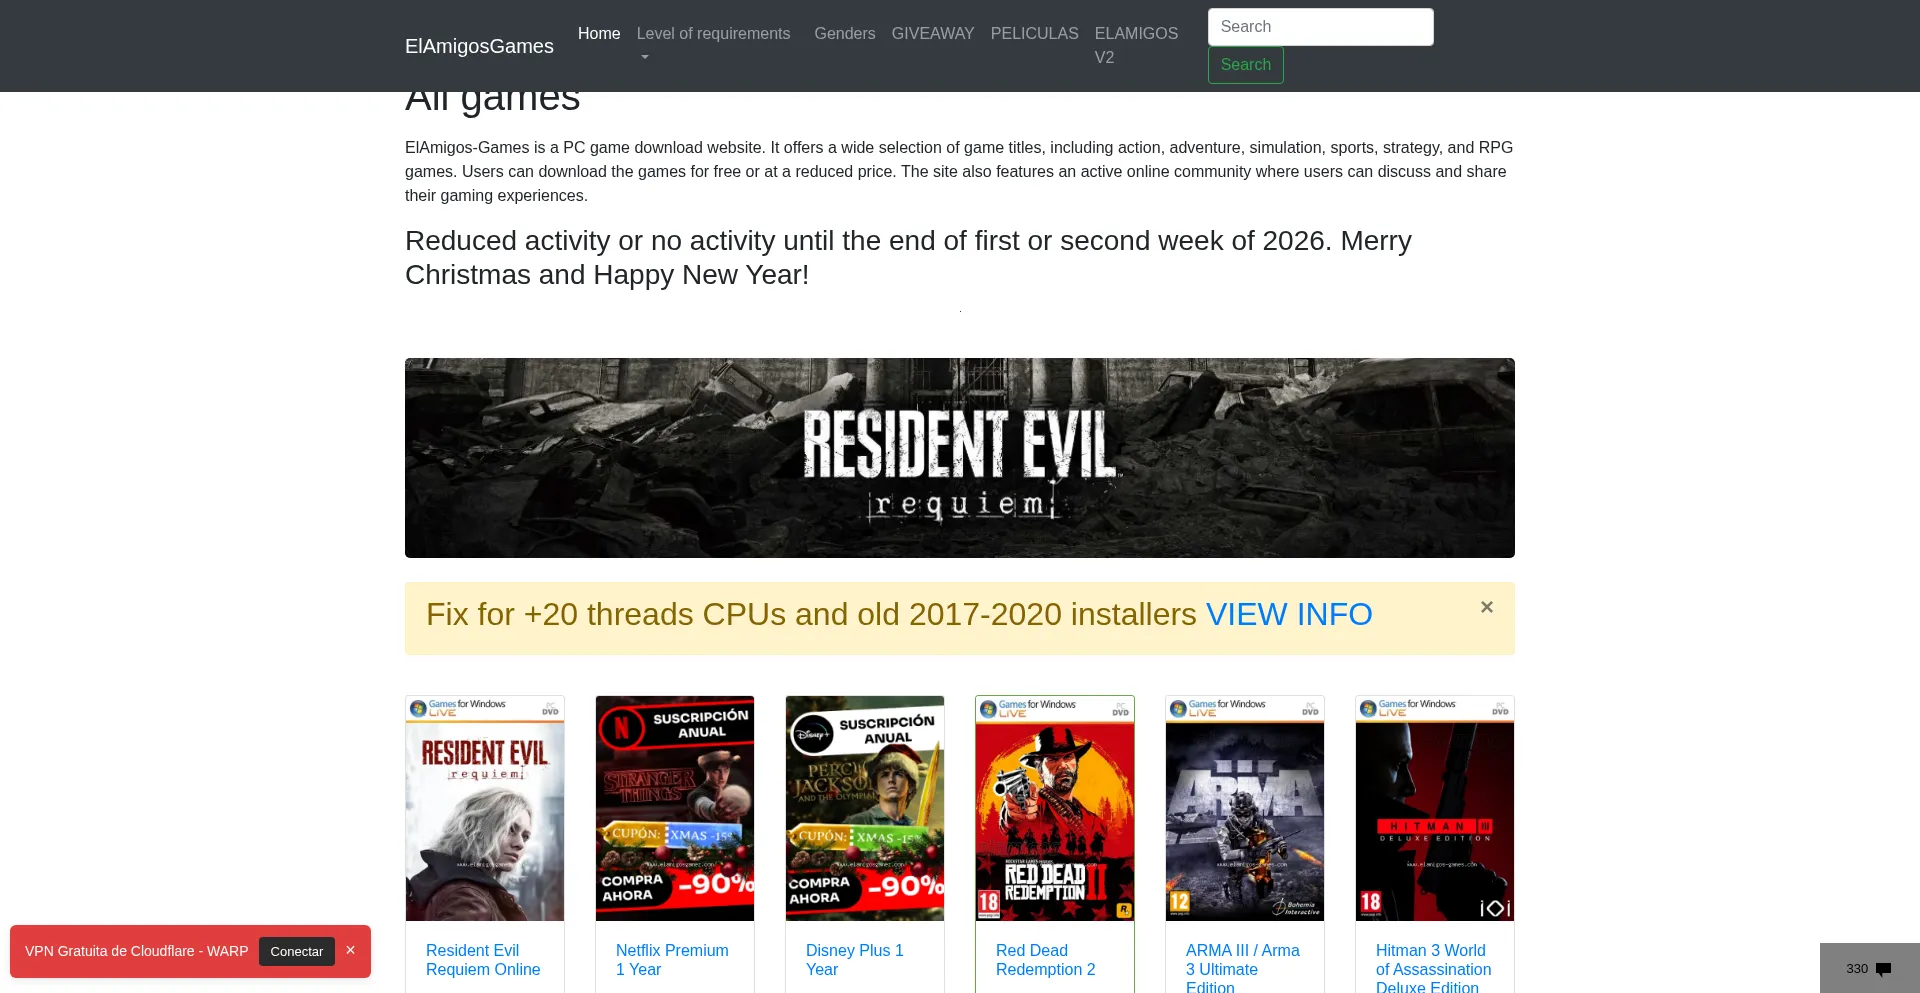1920x993 pixels.
Task: Open the PELICULAS section
Action: pyautogui.click(x=1034, y=33)
